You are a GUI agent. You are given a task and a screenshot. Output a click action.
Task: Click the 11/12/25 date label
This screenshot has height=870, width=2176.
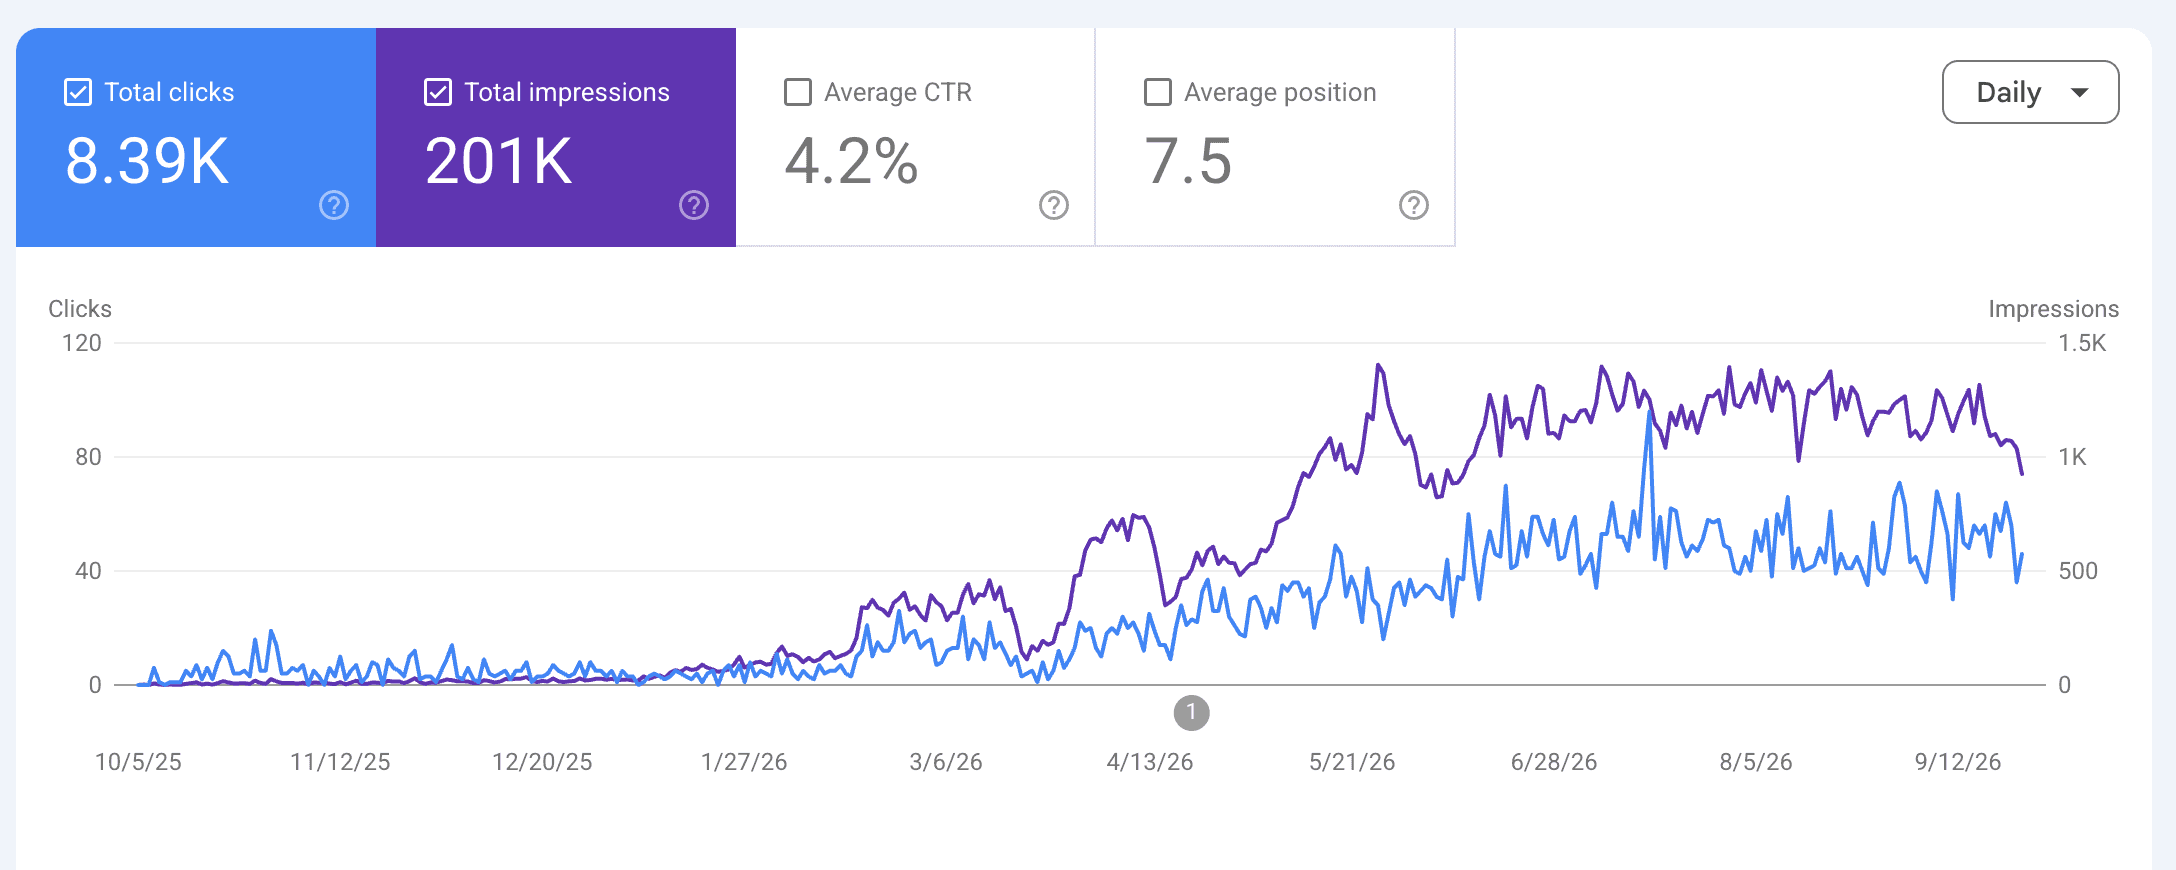(x=340, y=762)
